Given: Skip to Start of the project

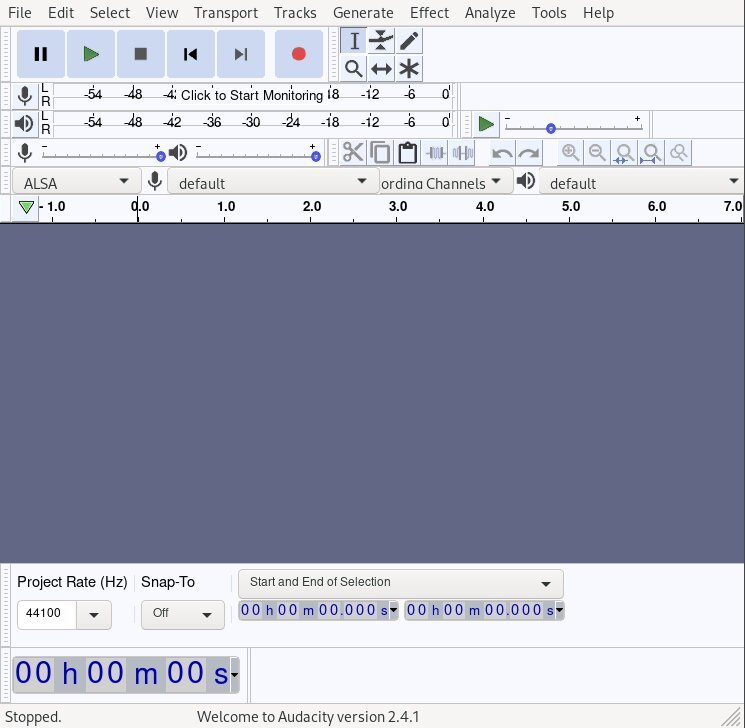Looking at the screenshot, I should click(x=191, y=54).
